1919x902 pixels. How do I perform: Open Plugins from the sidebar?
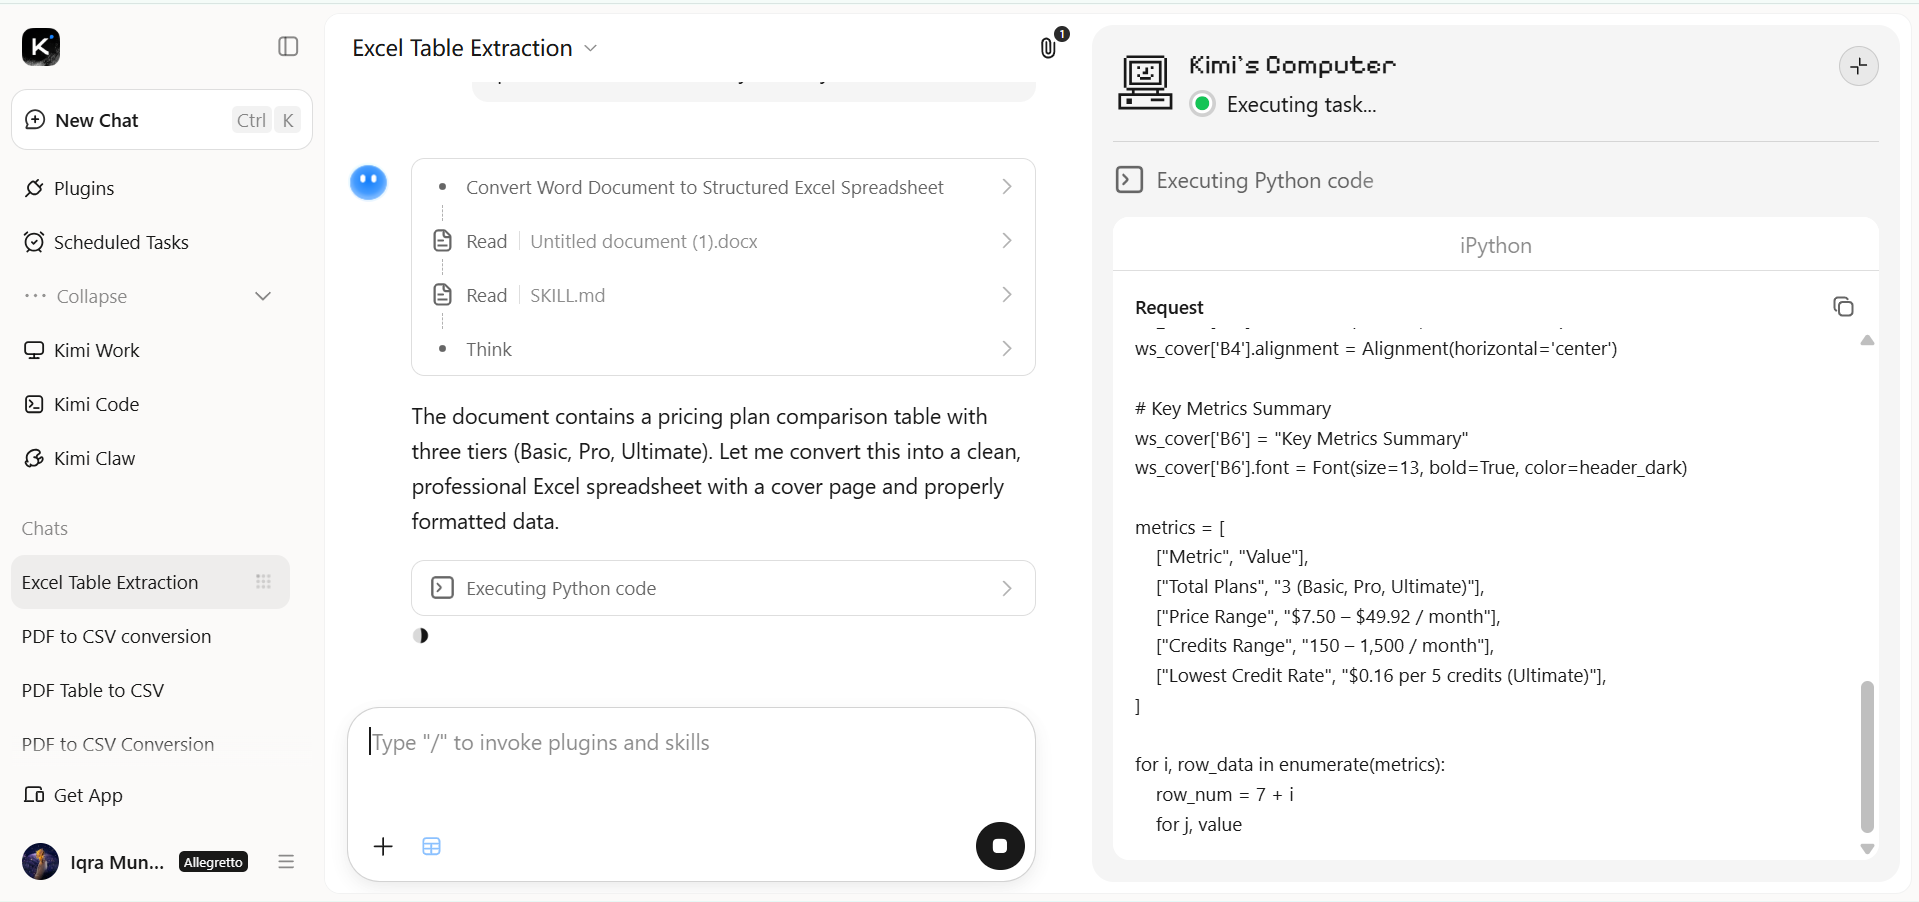pyautogui.click(x=84, y=188)
